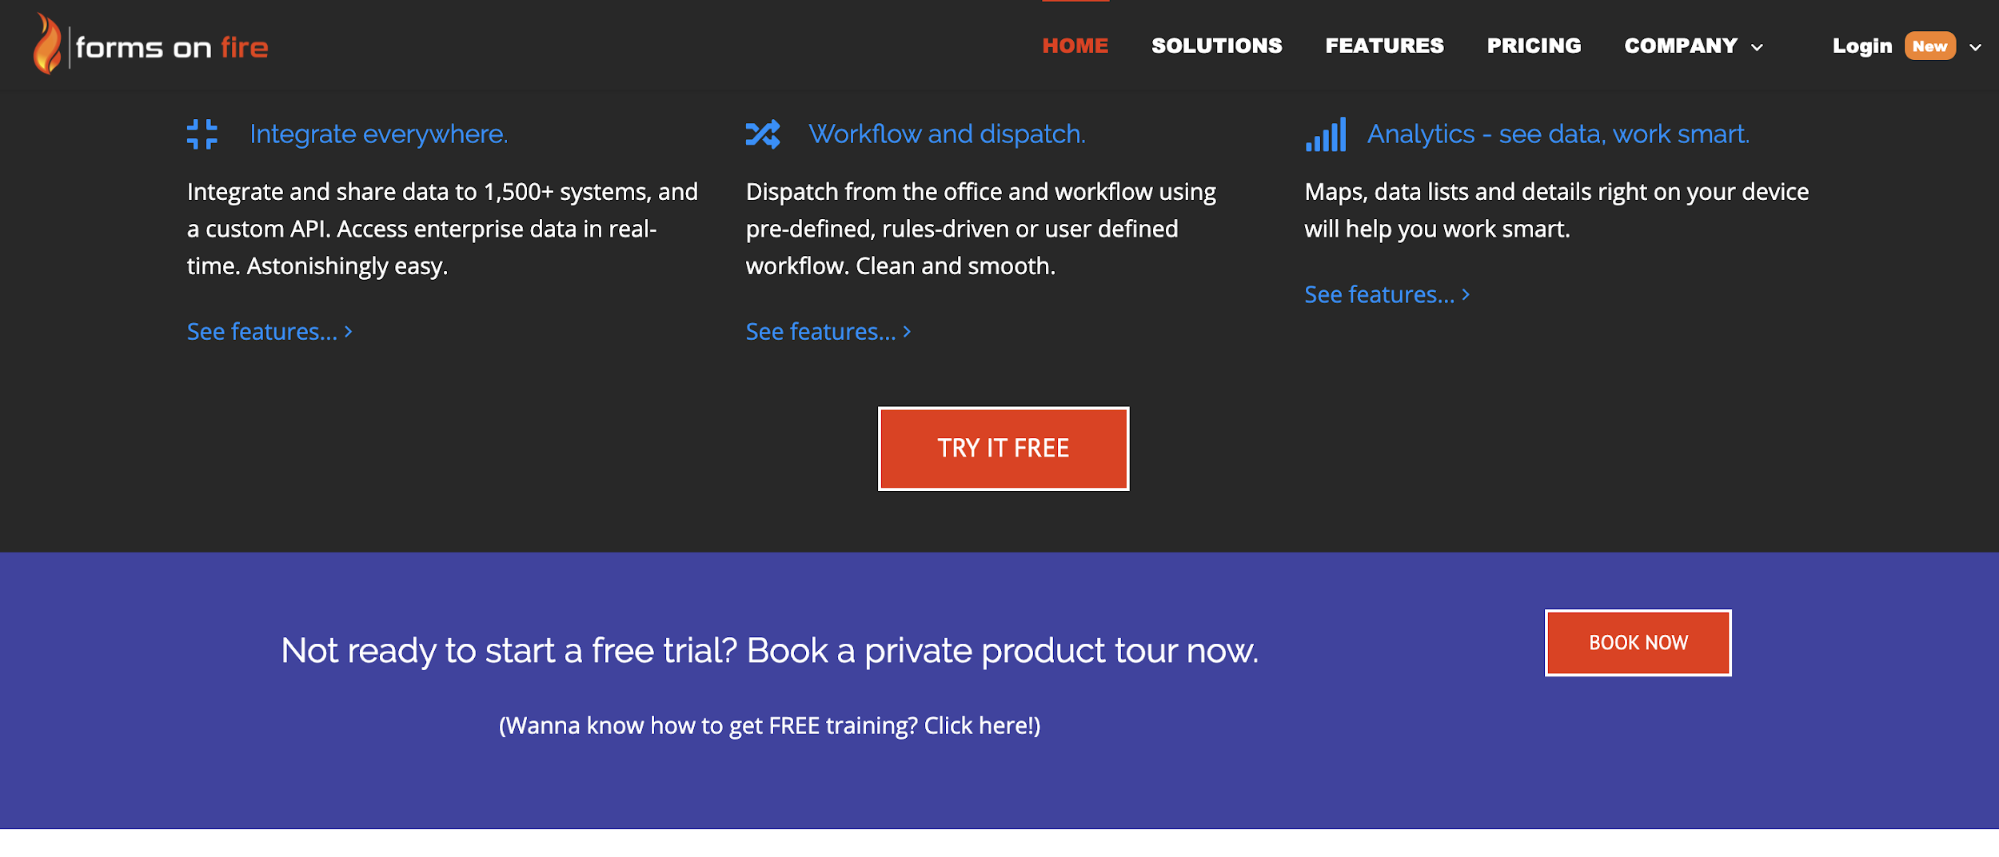Open the Home menu item

pos(1075,46)
